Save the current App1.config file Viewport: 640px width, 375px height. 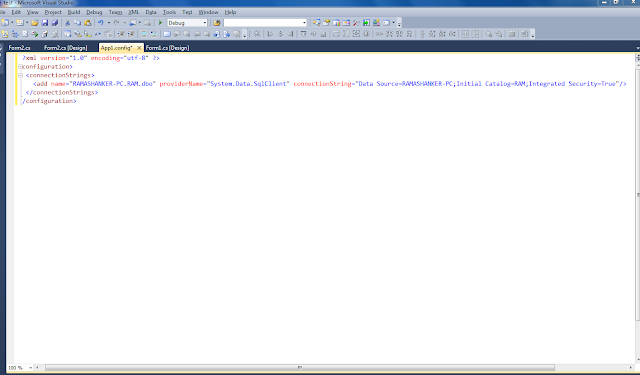click(45, 23)
